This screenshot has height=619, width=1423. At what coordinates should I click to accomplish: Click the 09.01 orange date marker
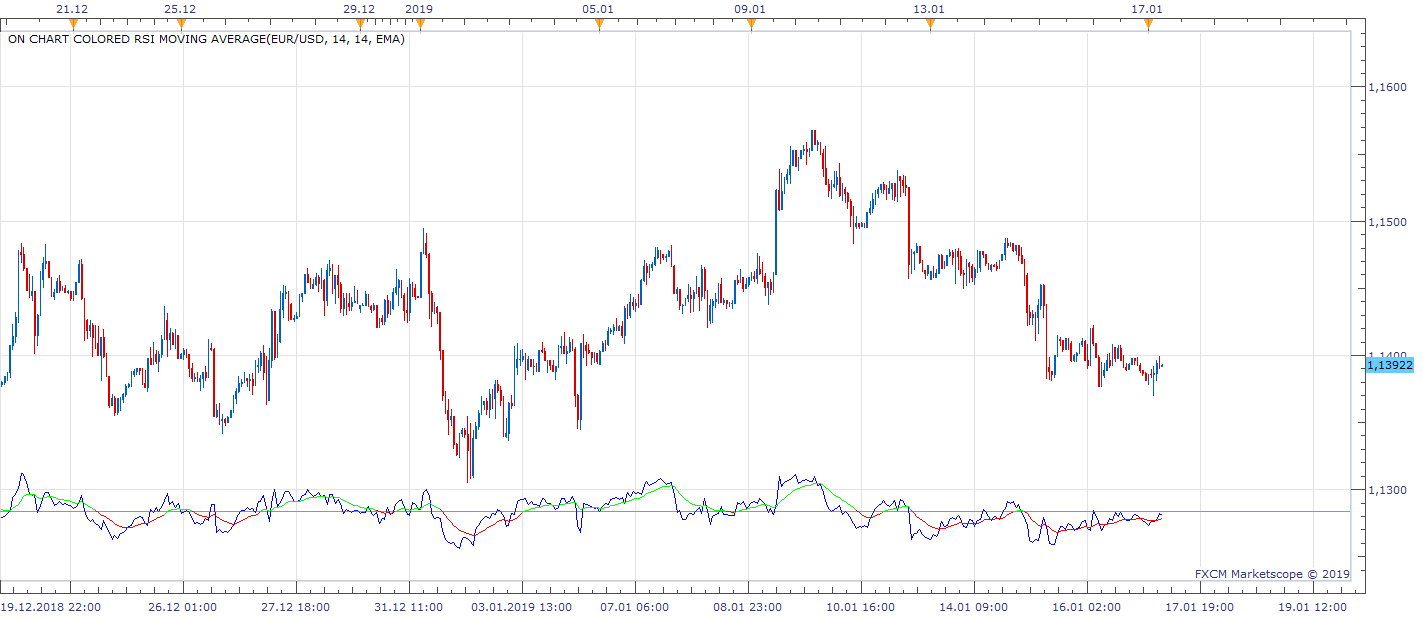point(750,25)
